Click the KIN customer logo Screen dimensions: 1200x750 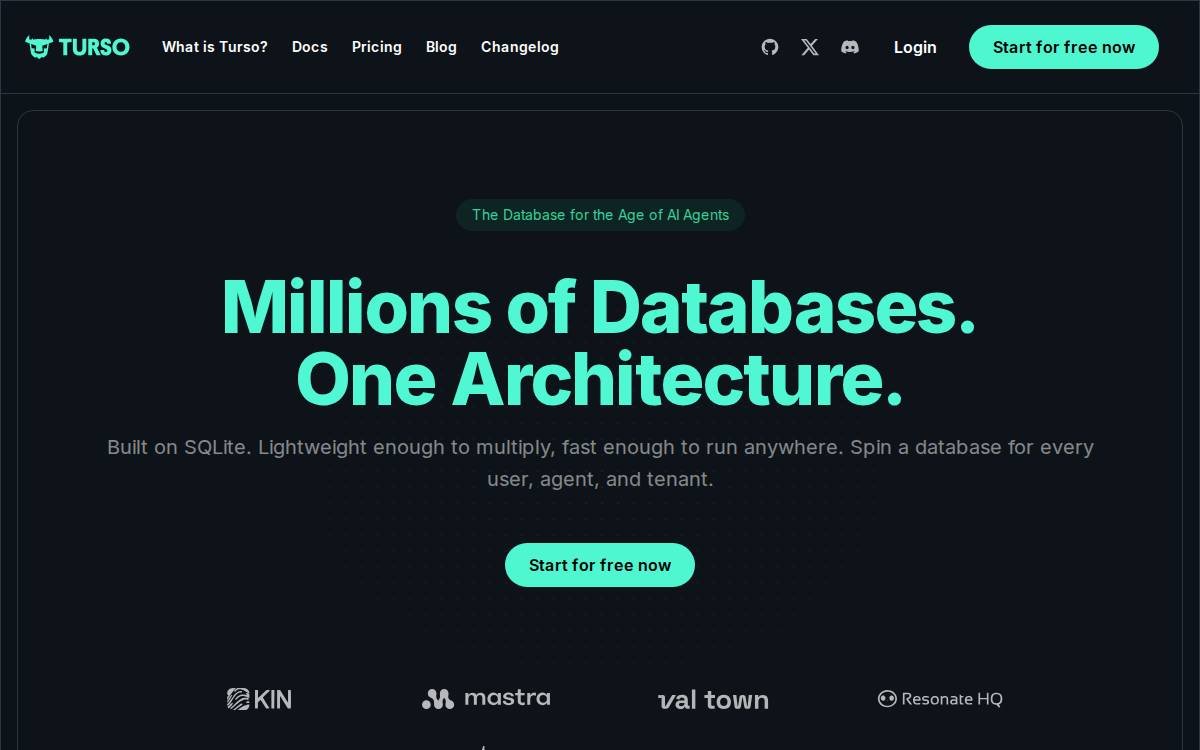click(259, 699)
